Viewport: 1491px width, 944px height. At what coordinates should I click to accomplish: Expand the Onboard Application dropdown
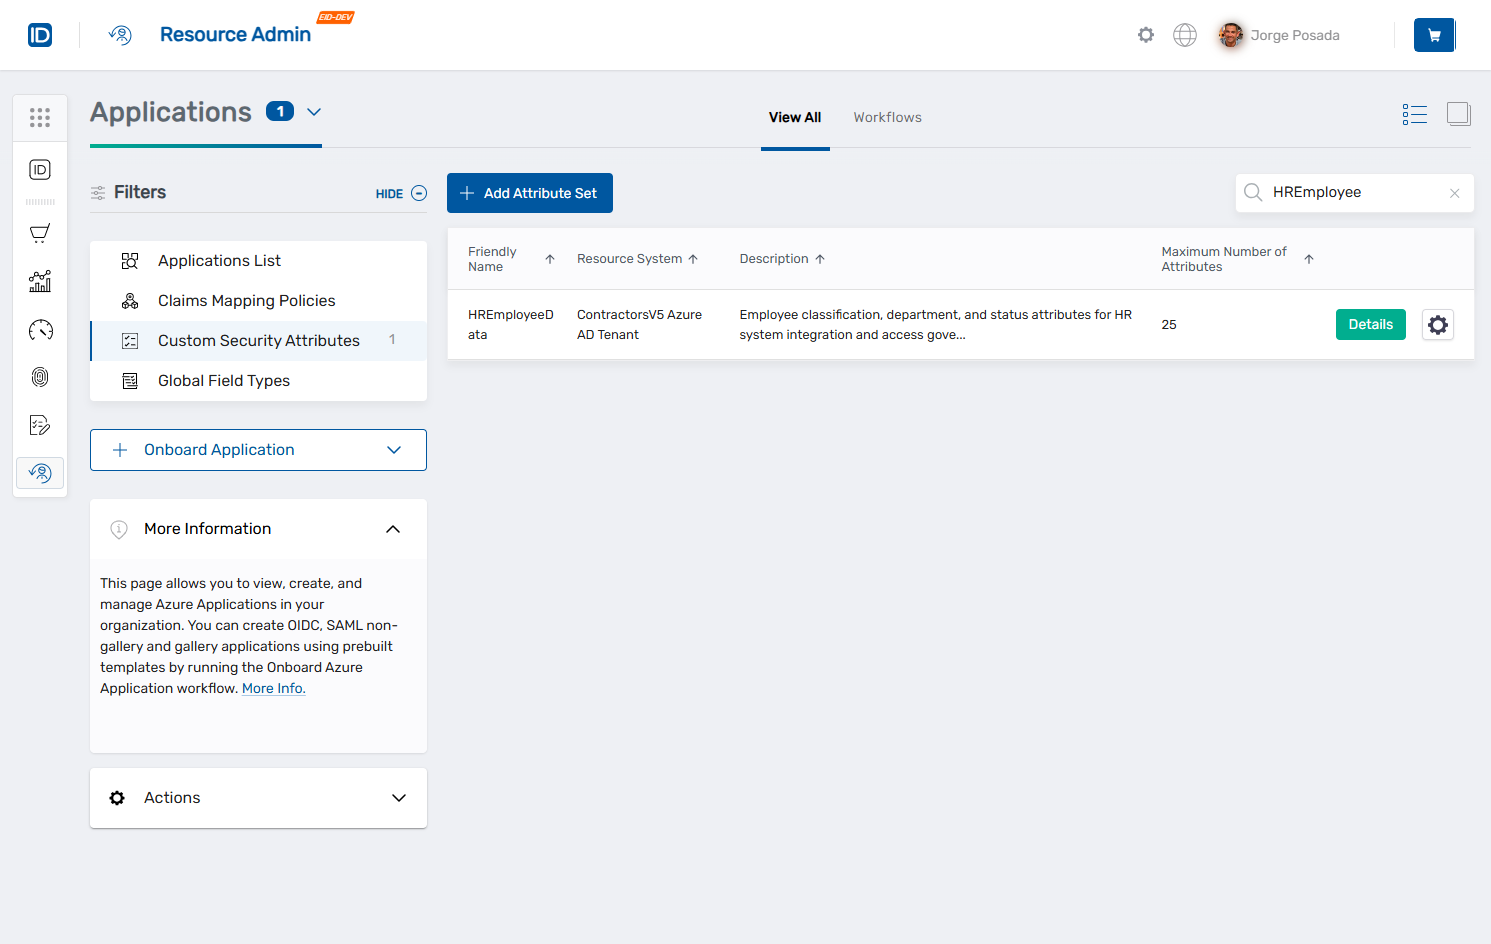[394, 450]
